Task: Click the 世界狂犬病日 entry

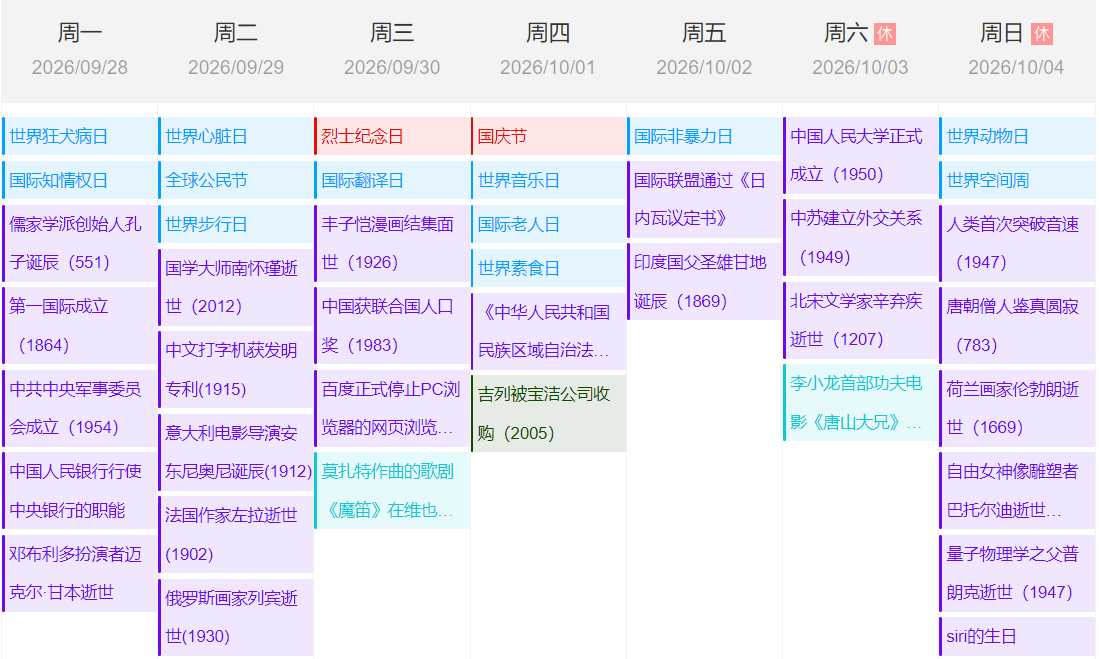Action: tap(80, 136)
